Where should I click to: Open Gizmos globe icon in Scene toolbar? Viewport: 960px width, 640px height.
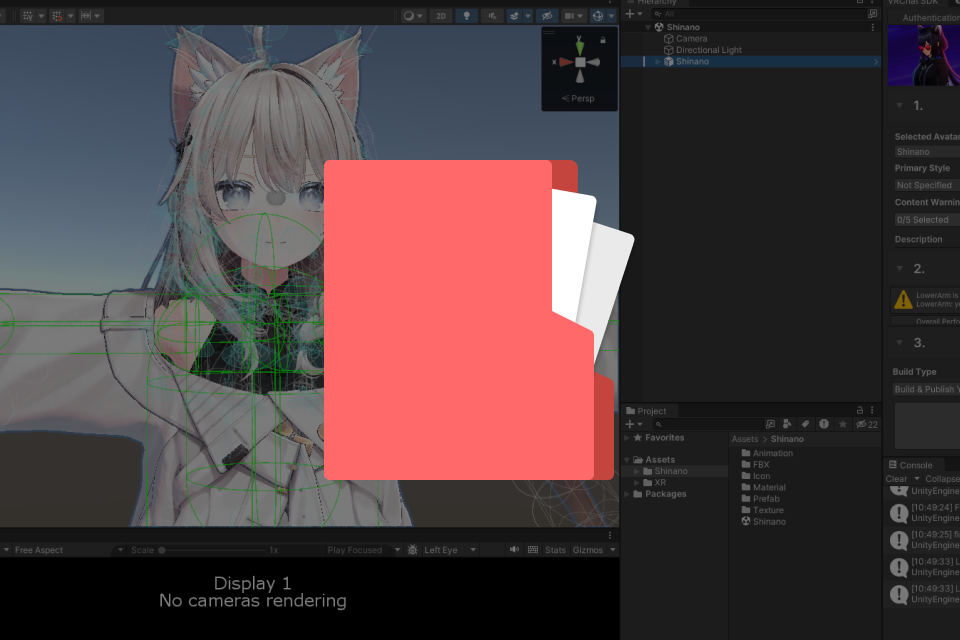598,16
